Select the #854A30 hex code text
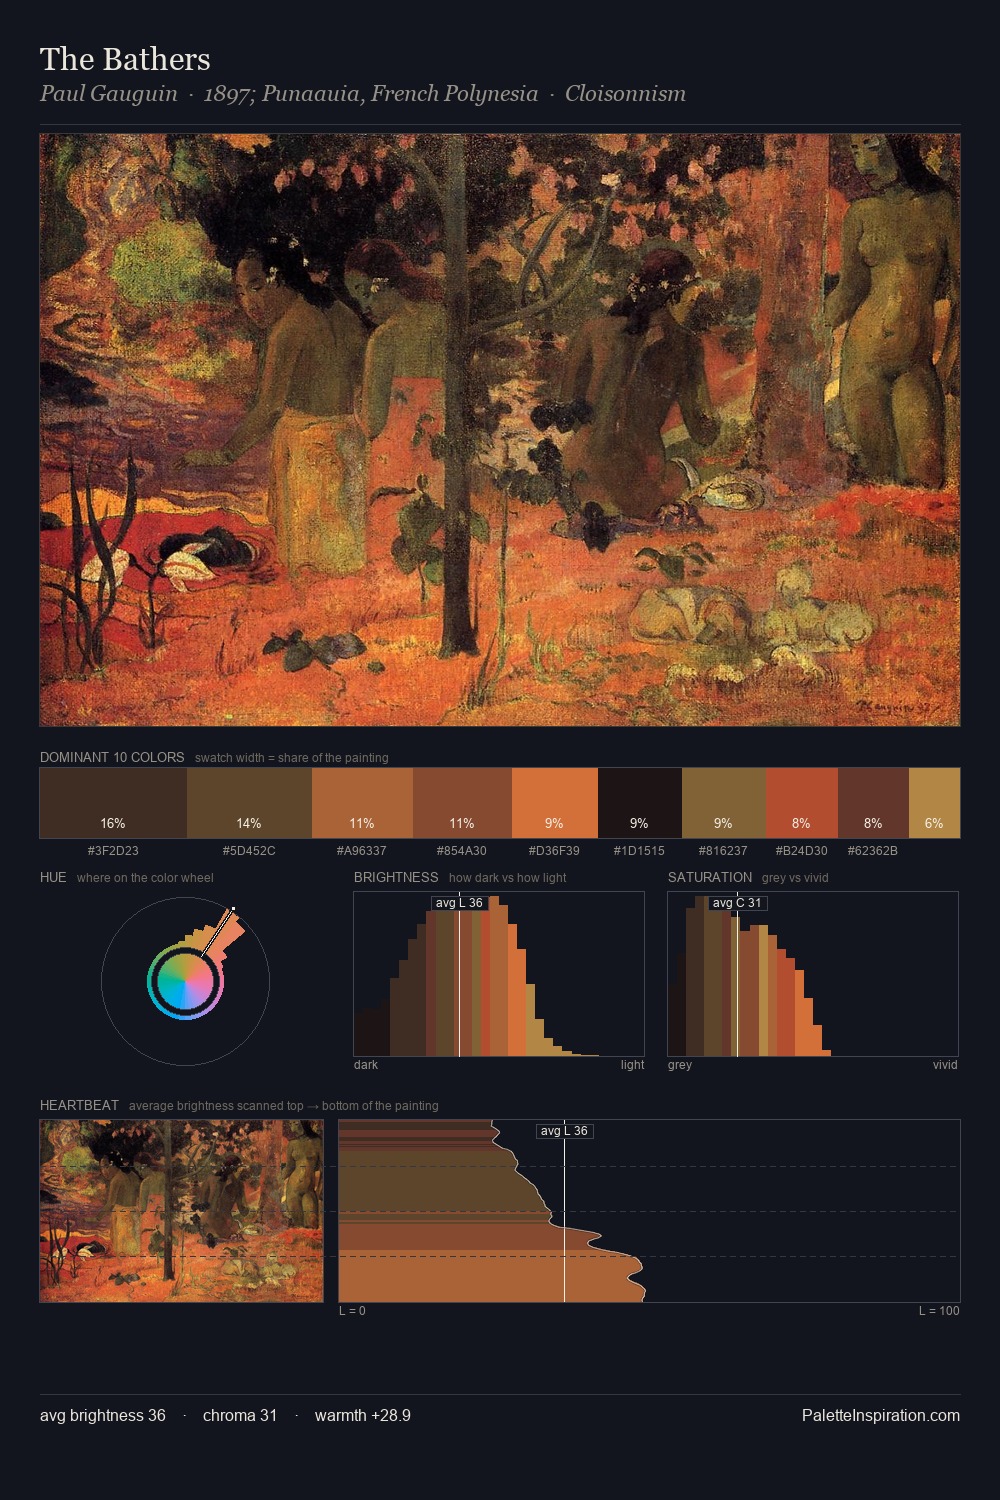 462,851
